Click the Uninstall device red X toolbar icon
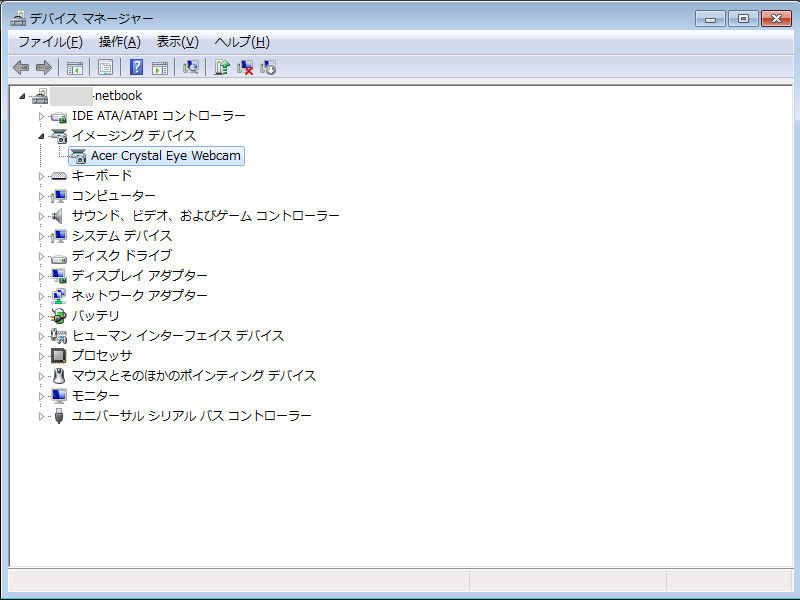Image resolution: width=800 pixels, height=600 pixels. click(x=244, y=67)
